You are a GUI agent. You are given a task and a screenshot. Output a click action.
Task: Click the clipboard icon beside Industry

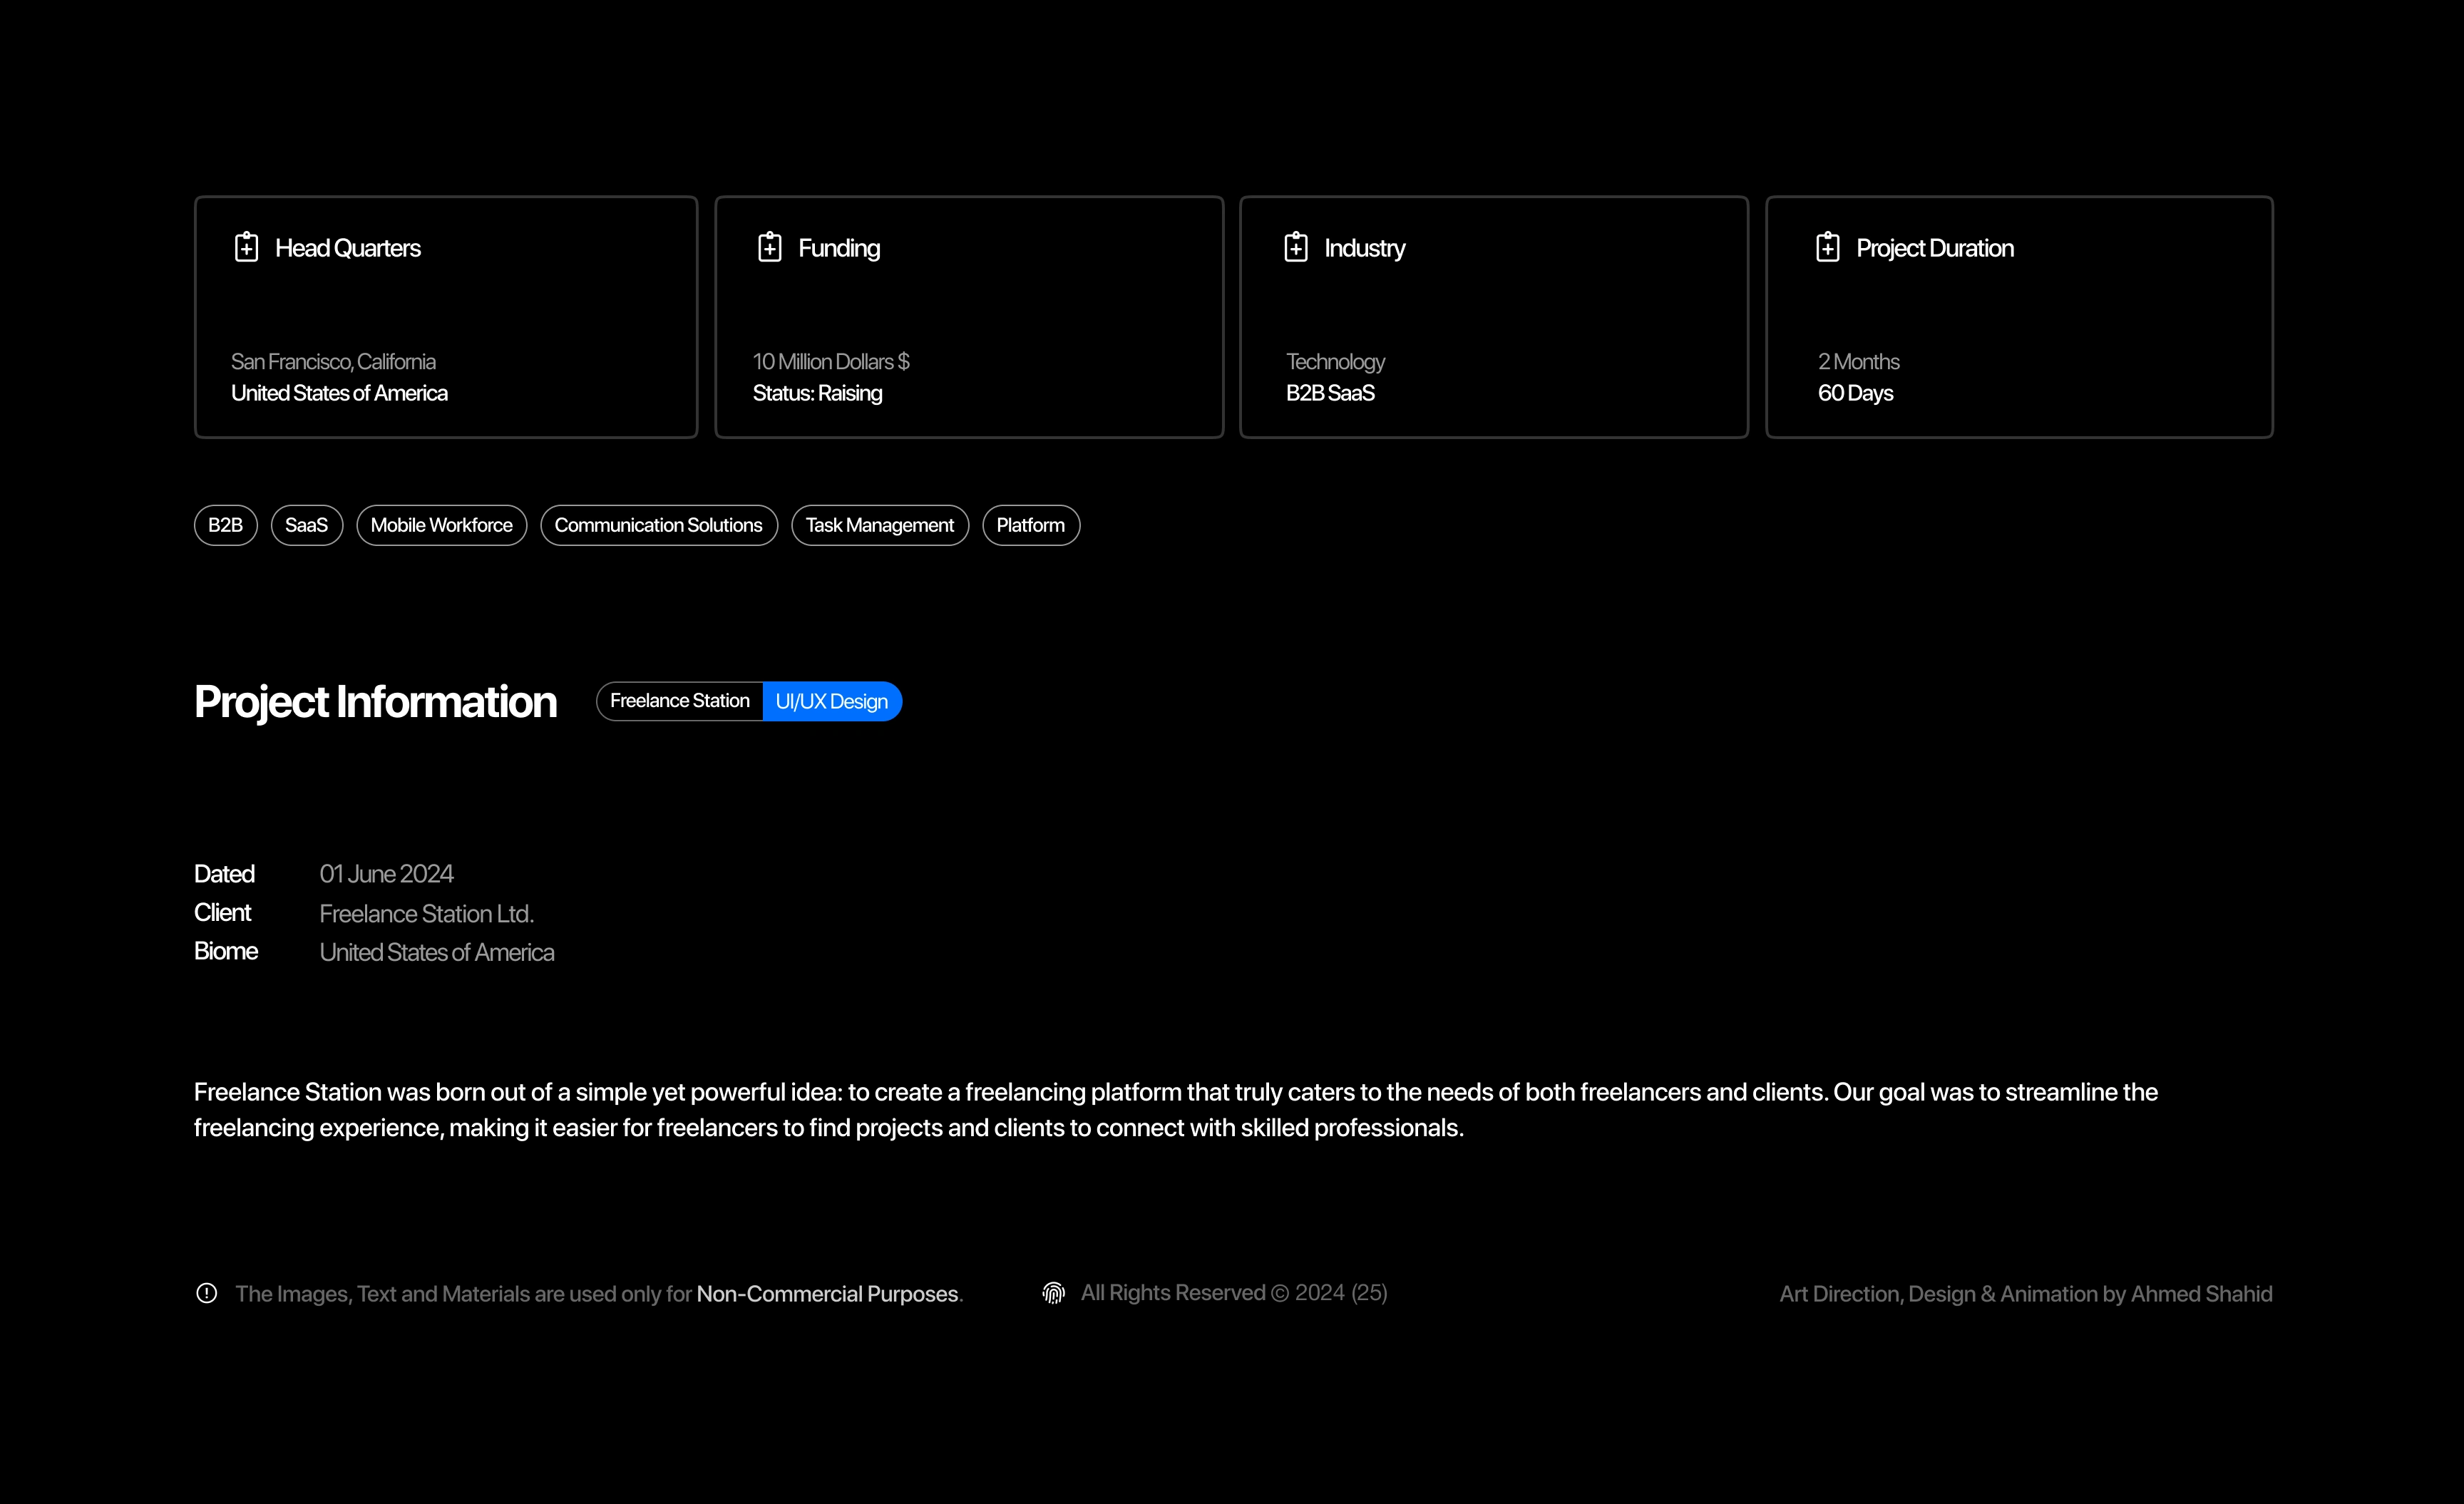coord(1295,247)
